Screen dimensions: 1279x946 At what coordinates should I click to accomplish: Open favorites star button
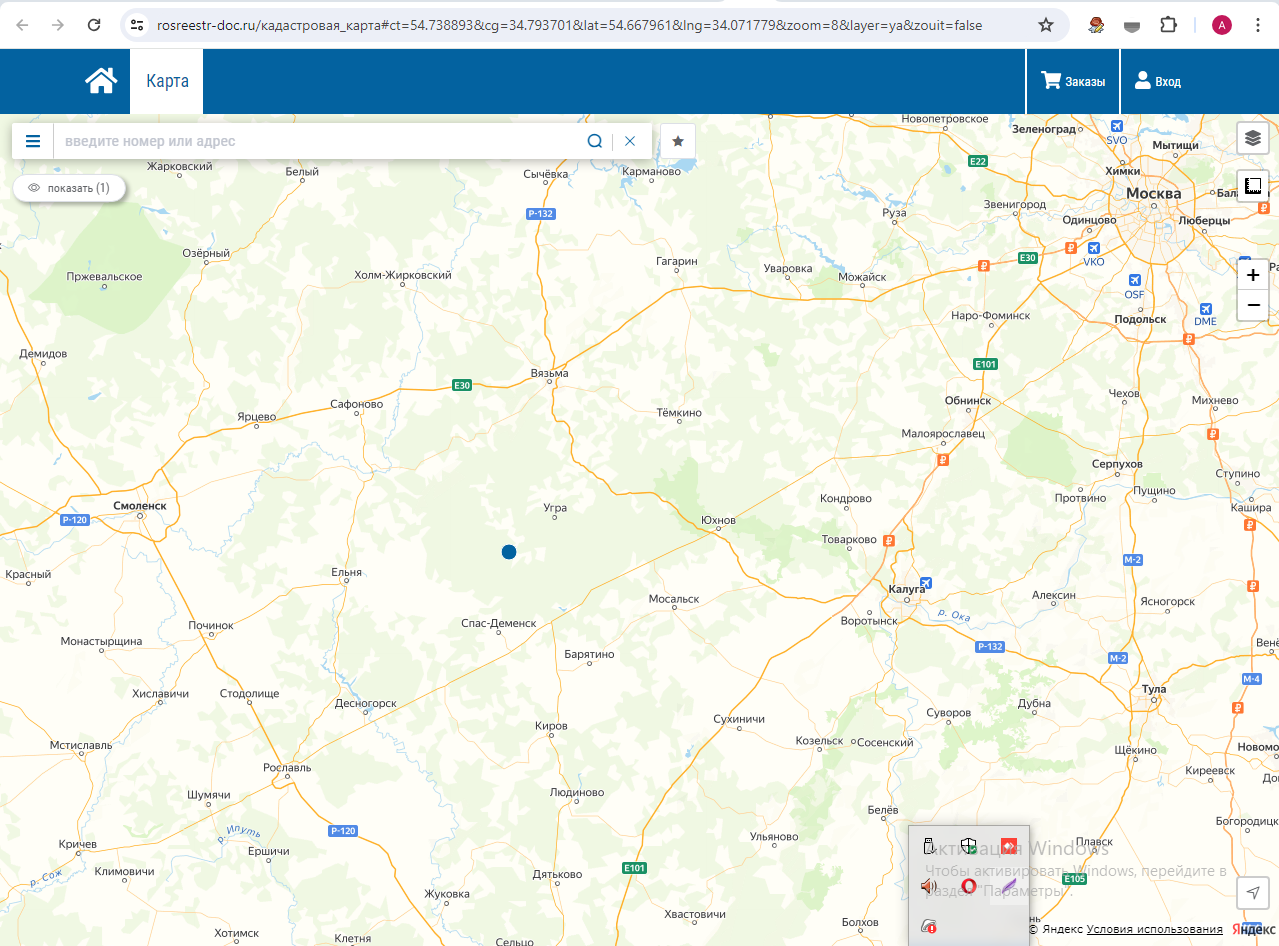[x=678, y=141]
